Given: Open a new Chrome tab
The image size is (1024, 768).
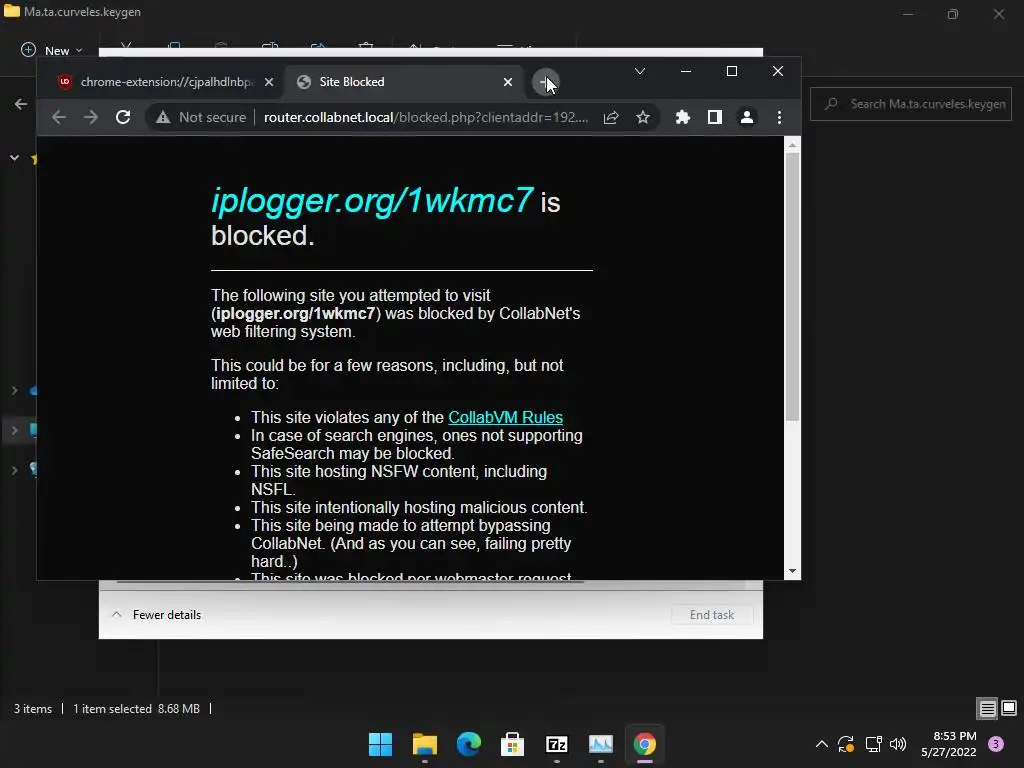Looking at the screenshot, I should pos(545,82).
